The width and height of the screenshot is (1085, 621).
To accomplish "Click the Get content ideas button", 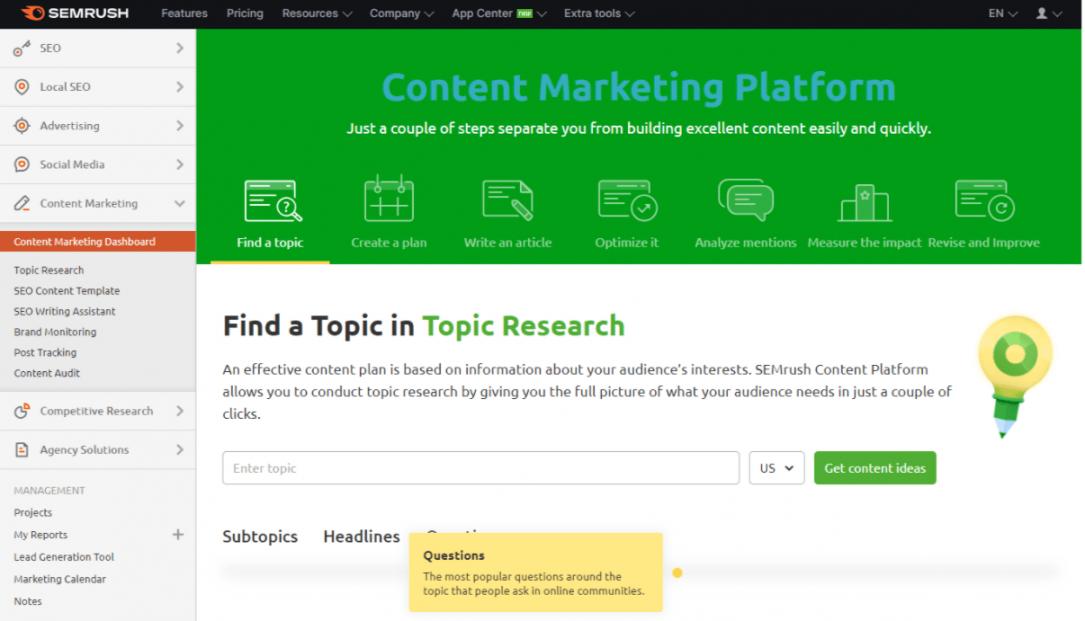I will pos(875,468).
